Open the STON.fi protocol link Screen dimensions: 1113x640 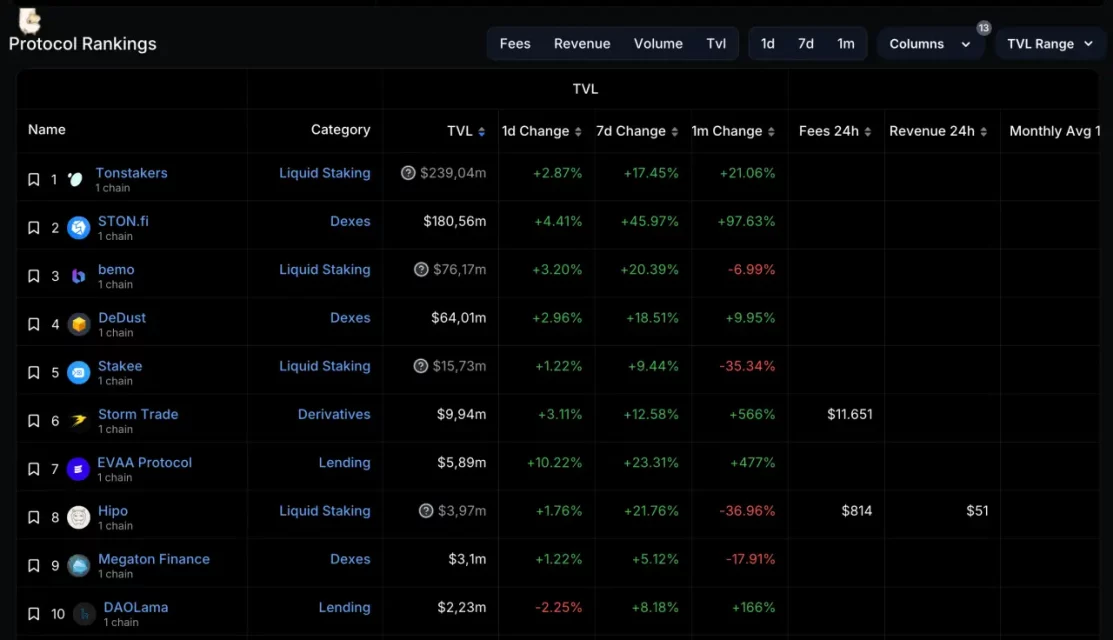coord(123,221)
